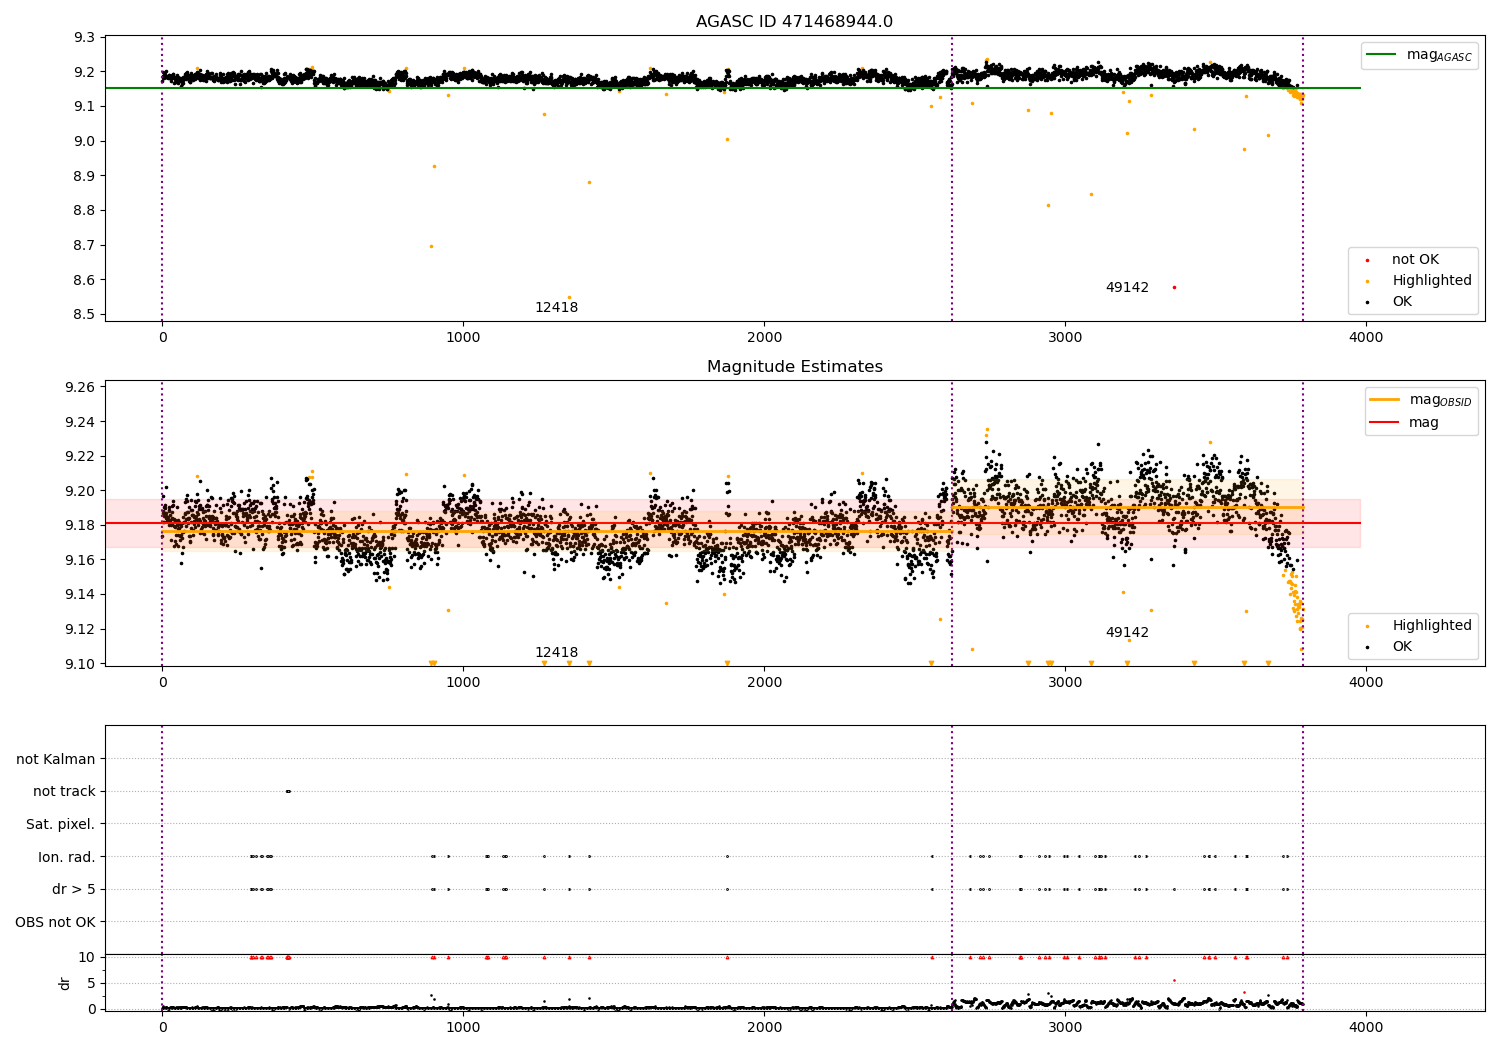Click the 'not track' row label
This screenshot has width=1500, height=1050.
click(64, 792)
